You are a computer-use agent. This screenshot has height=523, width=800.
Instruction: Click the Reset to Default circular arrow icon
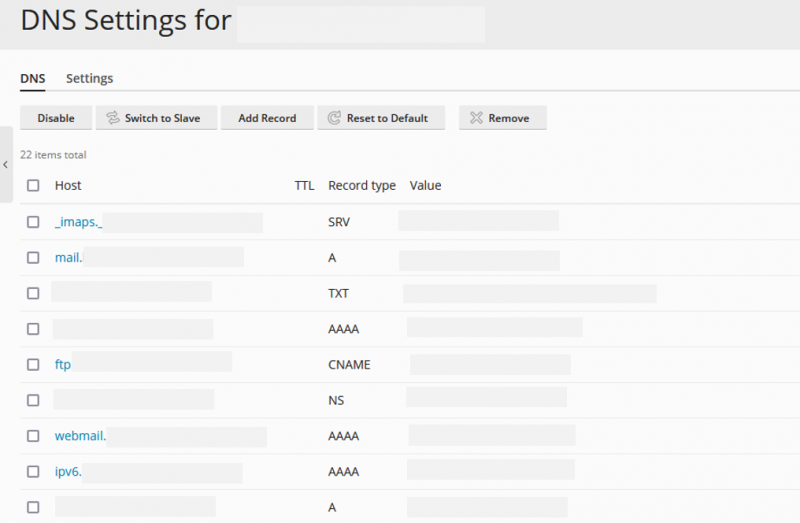[x=334, y=118]
